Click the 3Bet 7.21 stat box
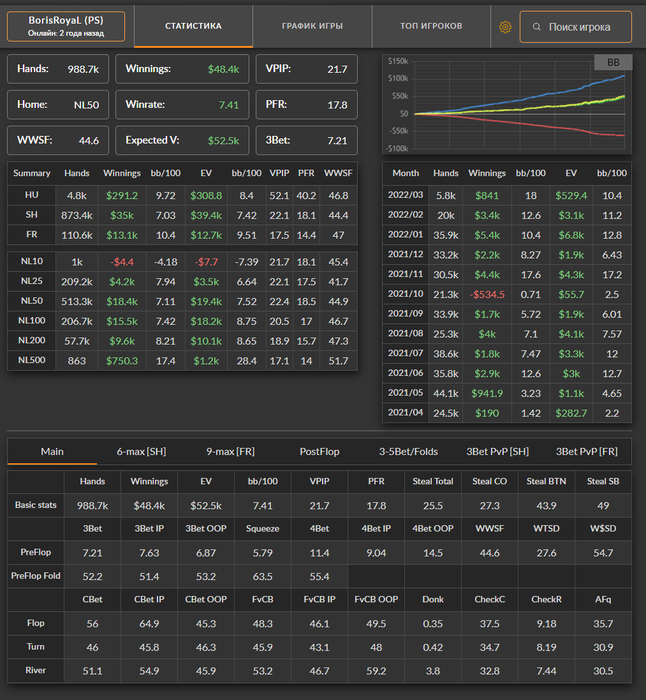The width and height of the screenshot is (646, 700). click(x=307, y=141)
